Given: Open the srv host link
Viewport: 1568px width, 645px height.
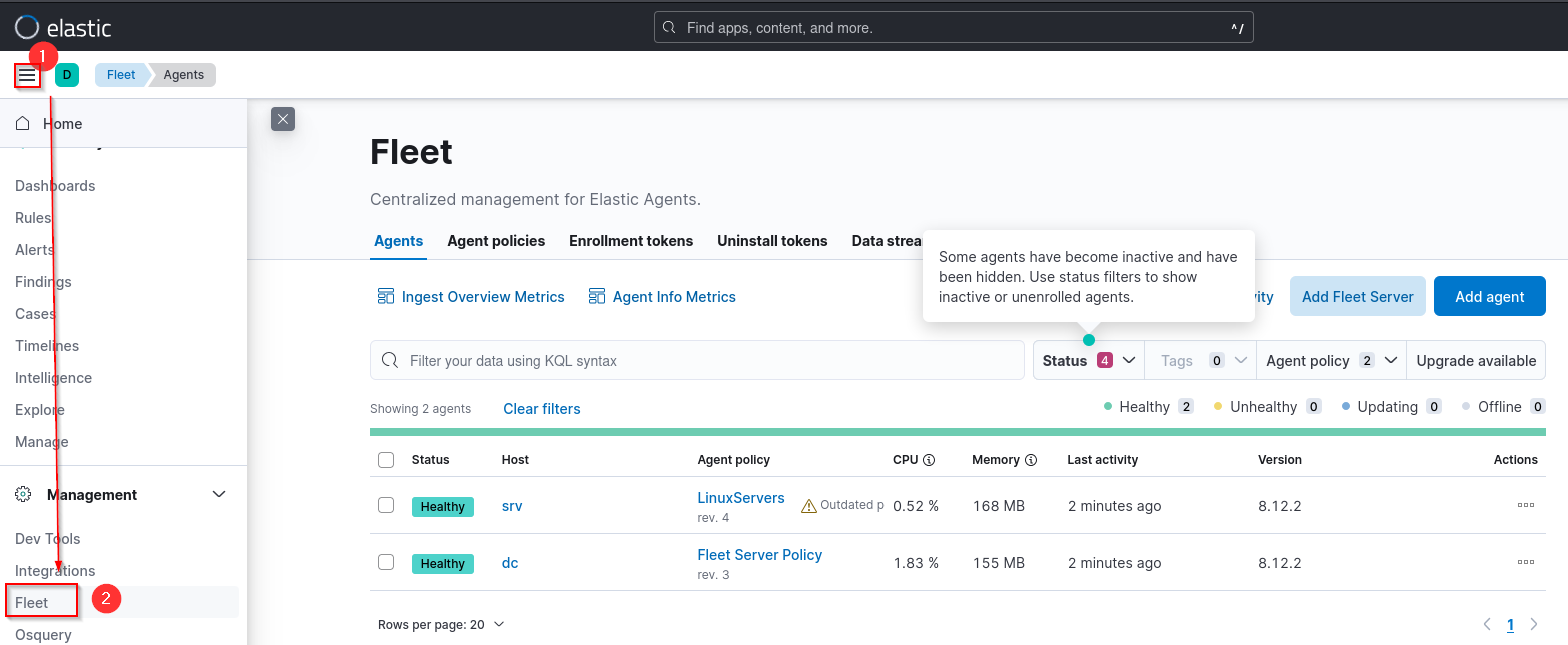Looking at the screenshot, I should 512,506.
